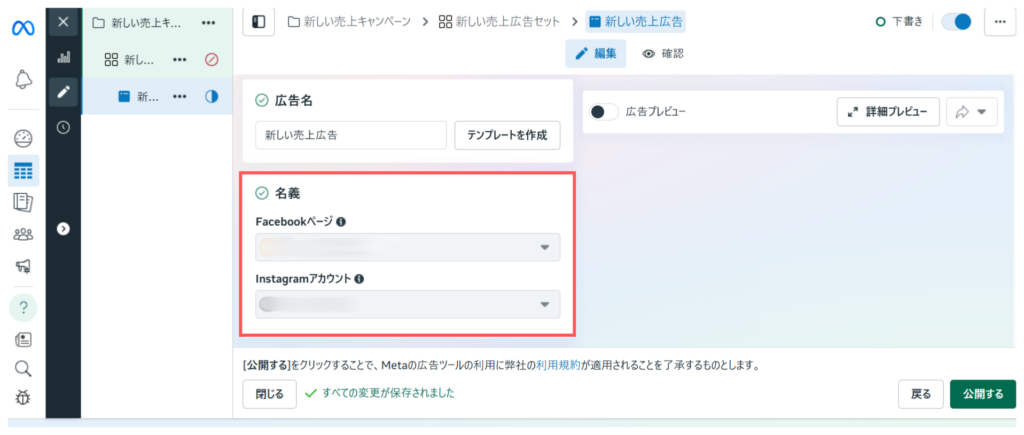This screenshot has width=1024, height=435.
Task: Switch to the 編集 tab
Action: point(596,53)
